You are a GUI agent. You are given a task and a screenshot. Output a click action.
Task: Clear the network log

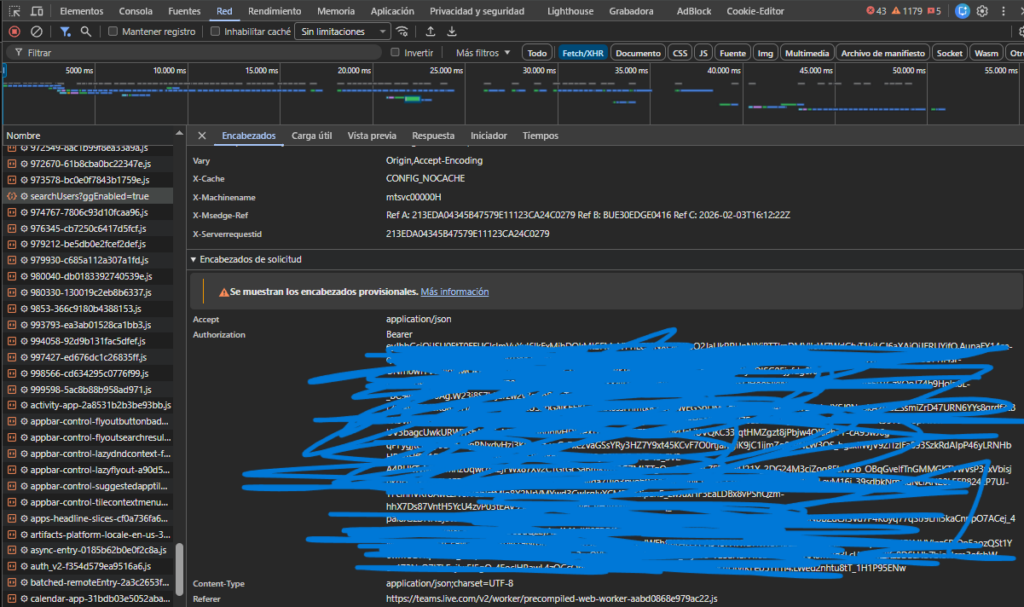[x=37, y=31]
